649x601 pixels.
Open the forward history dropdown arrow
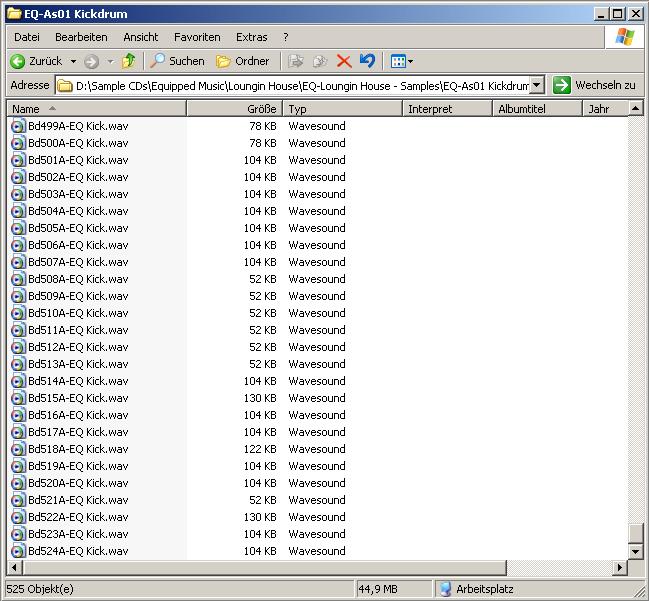point(111,62)
